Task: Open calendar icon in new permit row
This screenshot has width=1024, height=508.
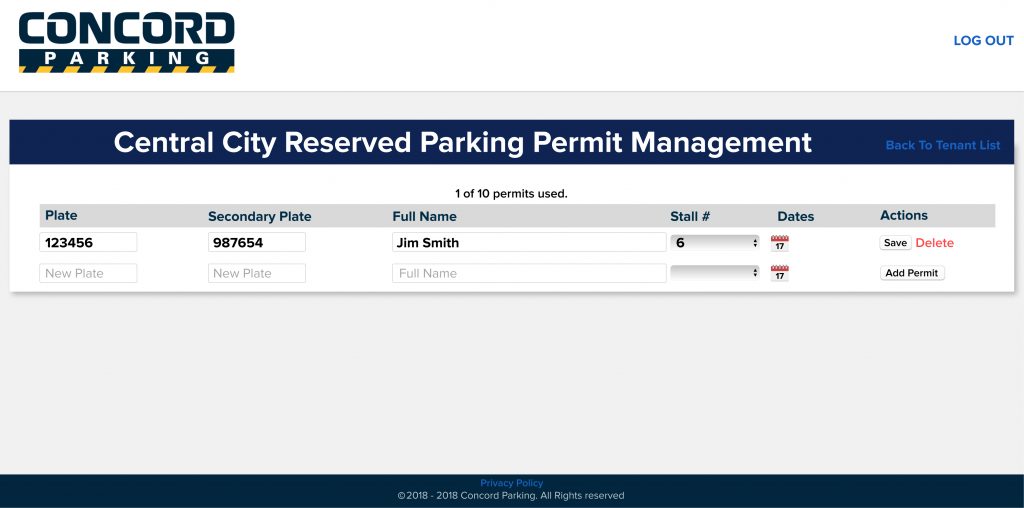Action: tap(780, 273)
